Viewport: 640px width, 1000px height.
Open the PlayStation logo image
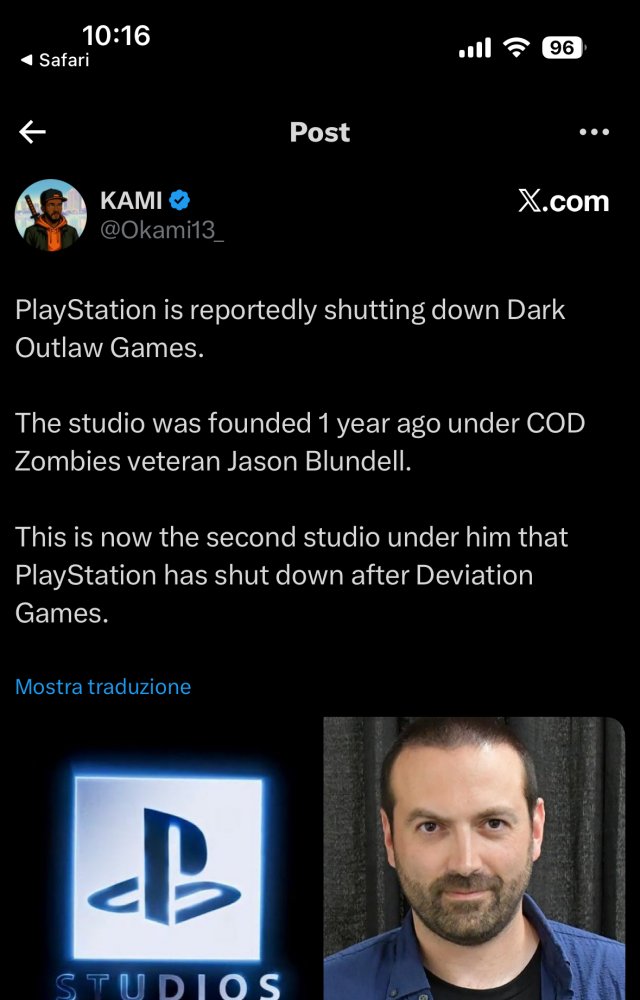tap(168, 858)
